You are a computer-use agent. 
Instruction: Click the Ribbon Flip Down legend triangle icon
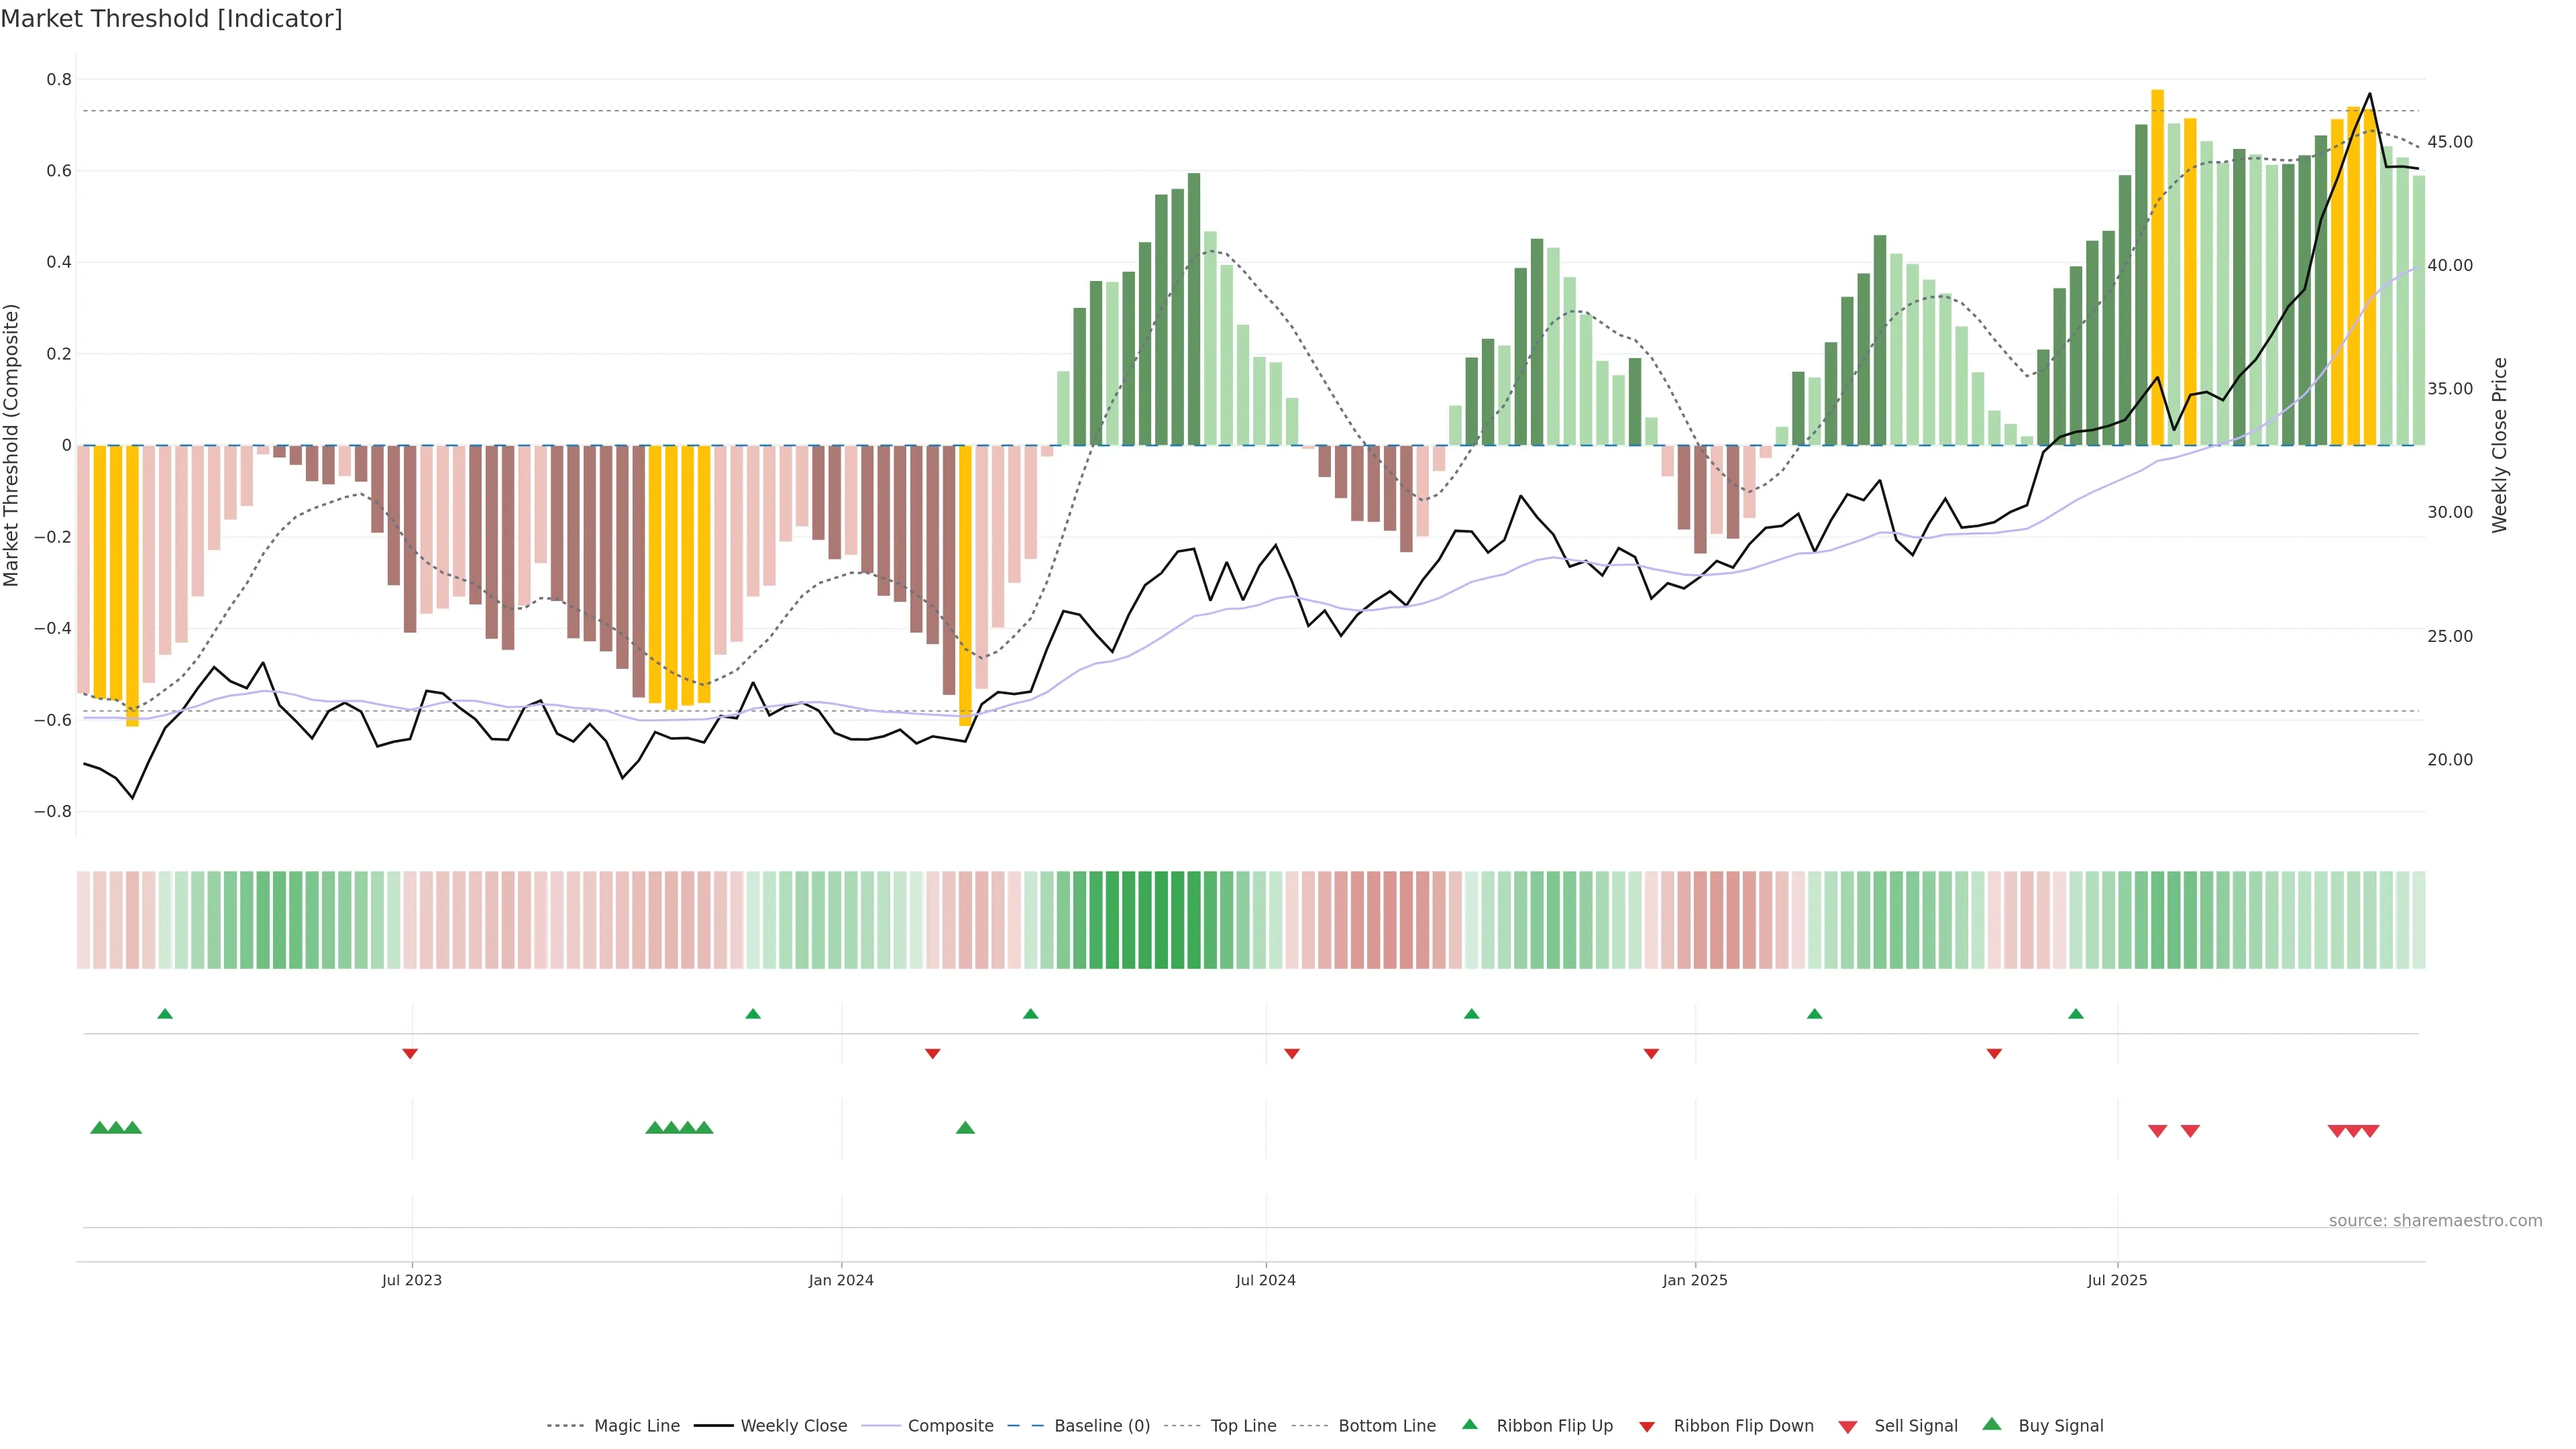click(1647, 1426)
